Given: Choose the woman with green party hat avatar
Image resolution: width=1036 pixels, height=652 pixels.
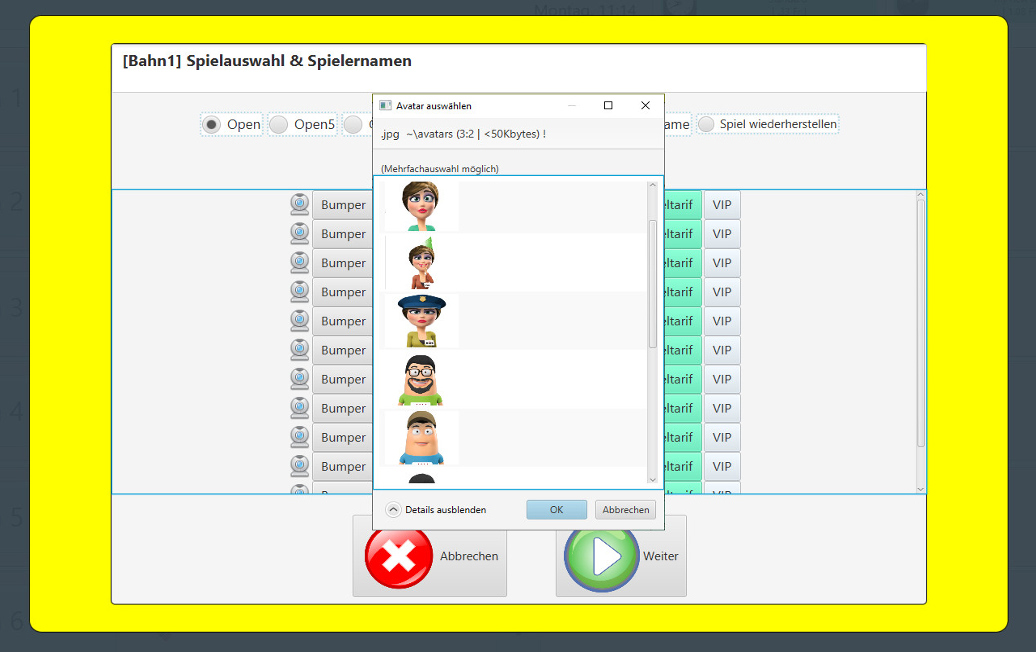Looking at the screenshot, I should 421,262.
